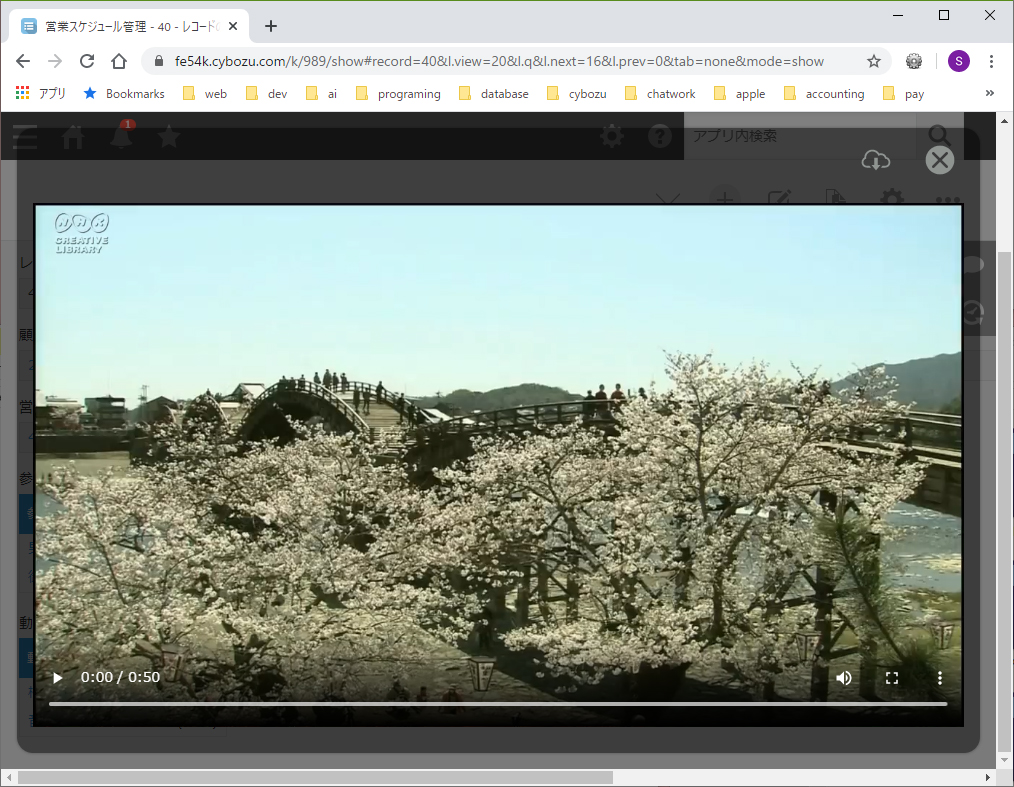Show more hidden bookmarks
Image resolution: width=1014 pixels, height=787 pixels.
click(989, 93)
